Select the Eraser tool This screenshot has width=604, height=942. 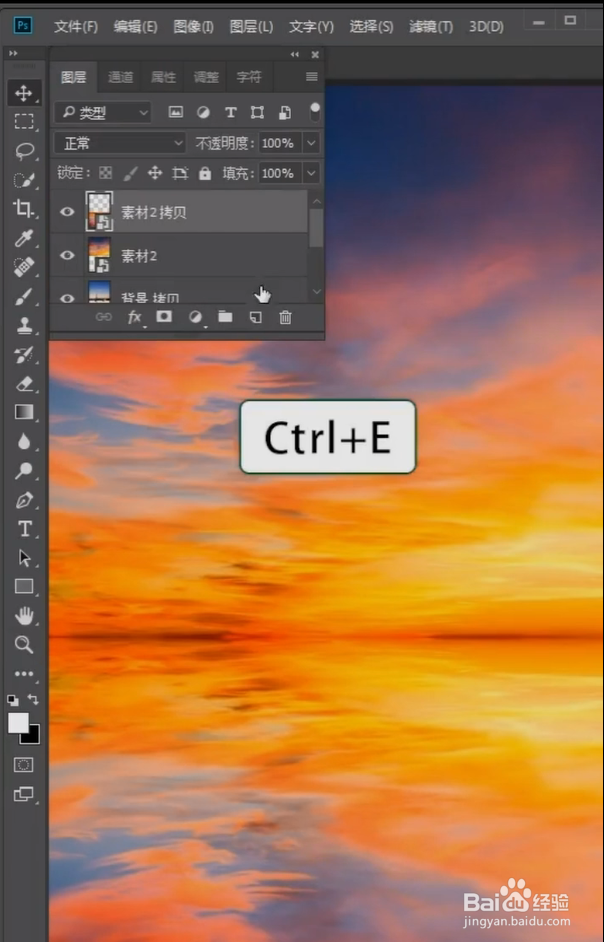[24, 383]
